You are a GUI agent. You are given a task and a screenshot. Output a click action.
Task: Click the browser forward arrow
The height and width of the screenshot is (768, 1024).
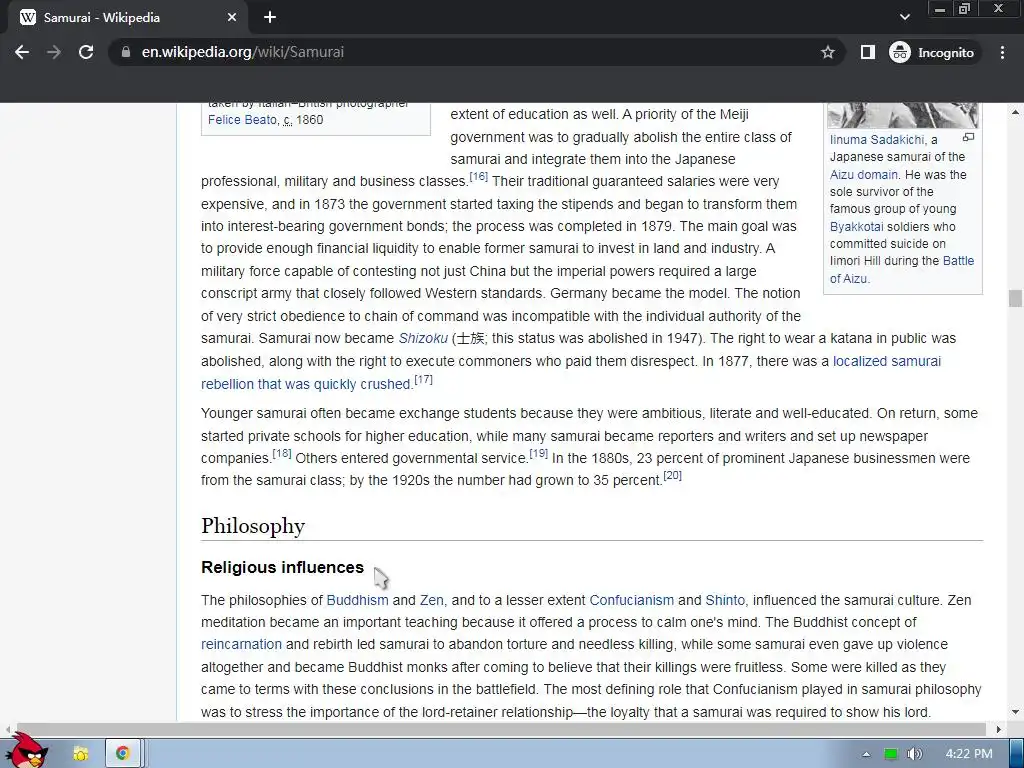[x=54, y=52]
